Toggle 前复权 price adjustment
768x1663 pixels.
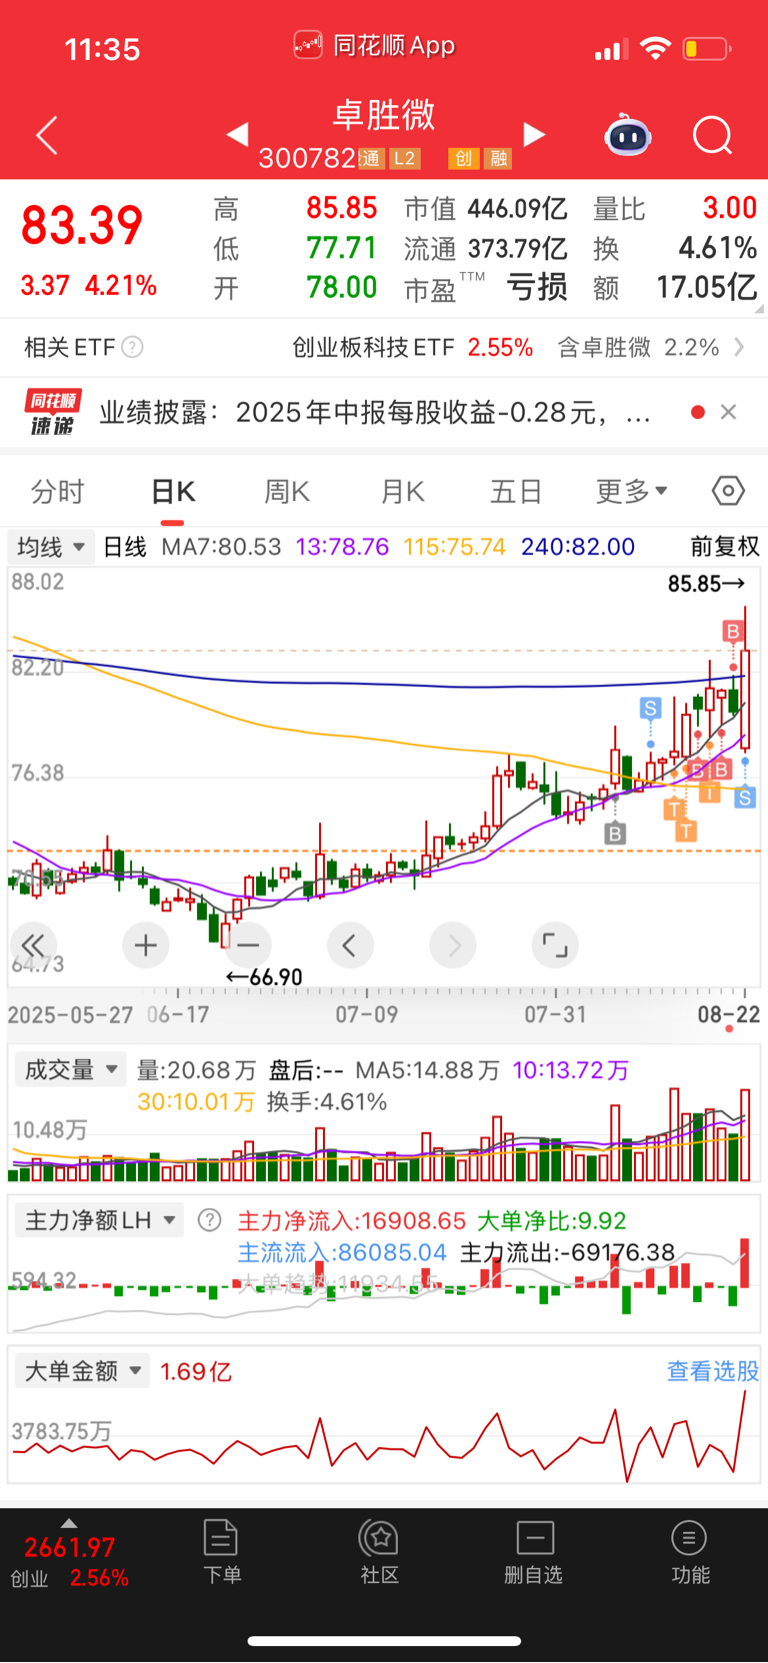point(725,547)
